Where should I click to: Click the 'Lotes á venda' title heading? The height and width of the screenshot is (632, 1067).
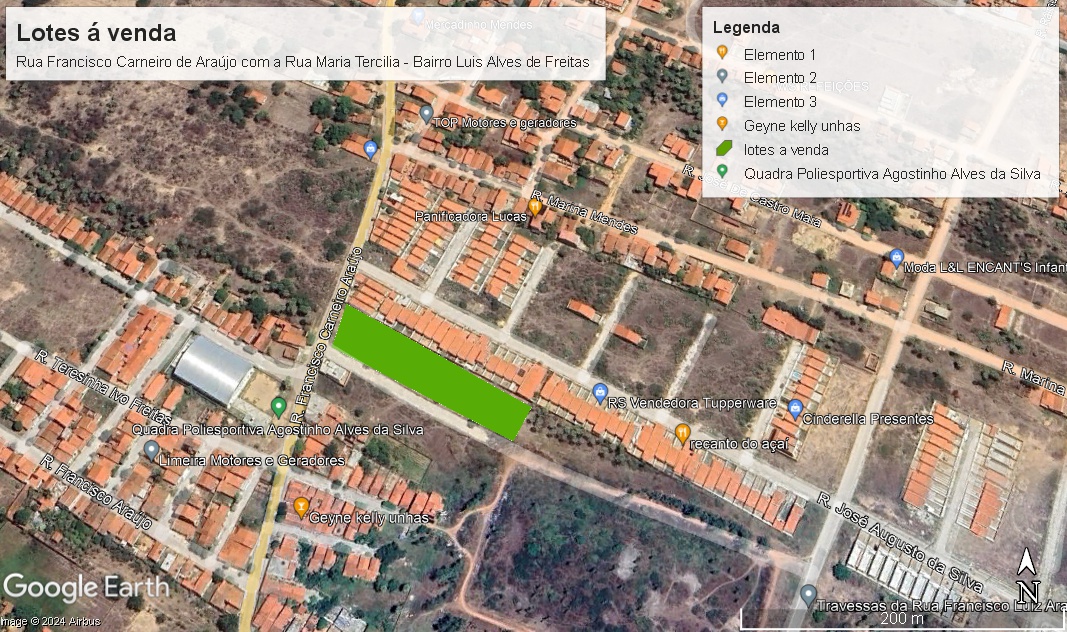pos(96,33)
